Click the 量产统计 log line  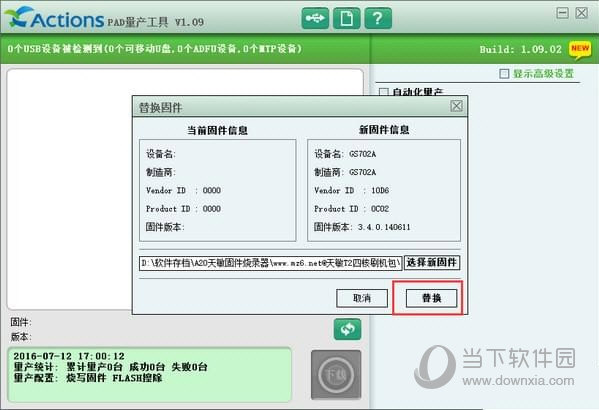click(x=110, y=367)
